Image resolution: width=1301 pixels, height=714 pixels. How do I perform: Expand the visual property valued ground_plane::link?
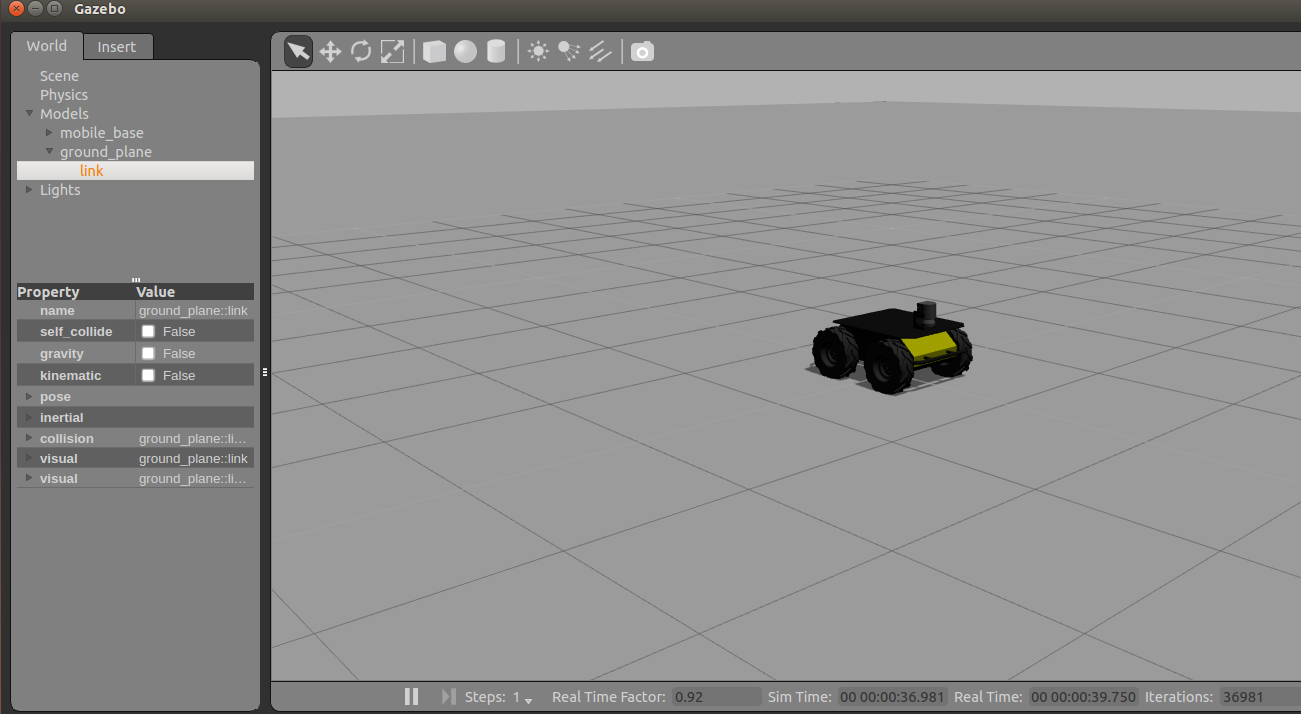pyautogui.click(x=29, y=459)
